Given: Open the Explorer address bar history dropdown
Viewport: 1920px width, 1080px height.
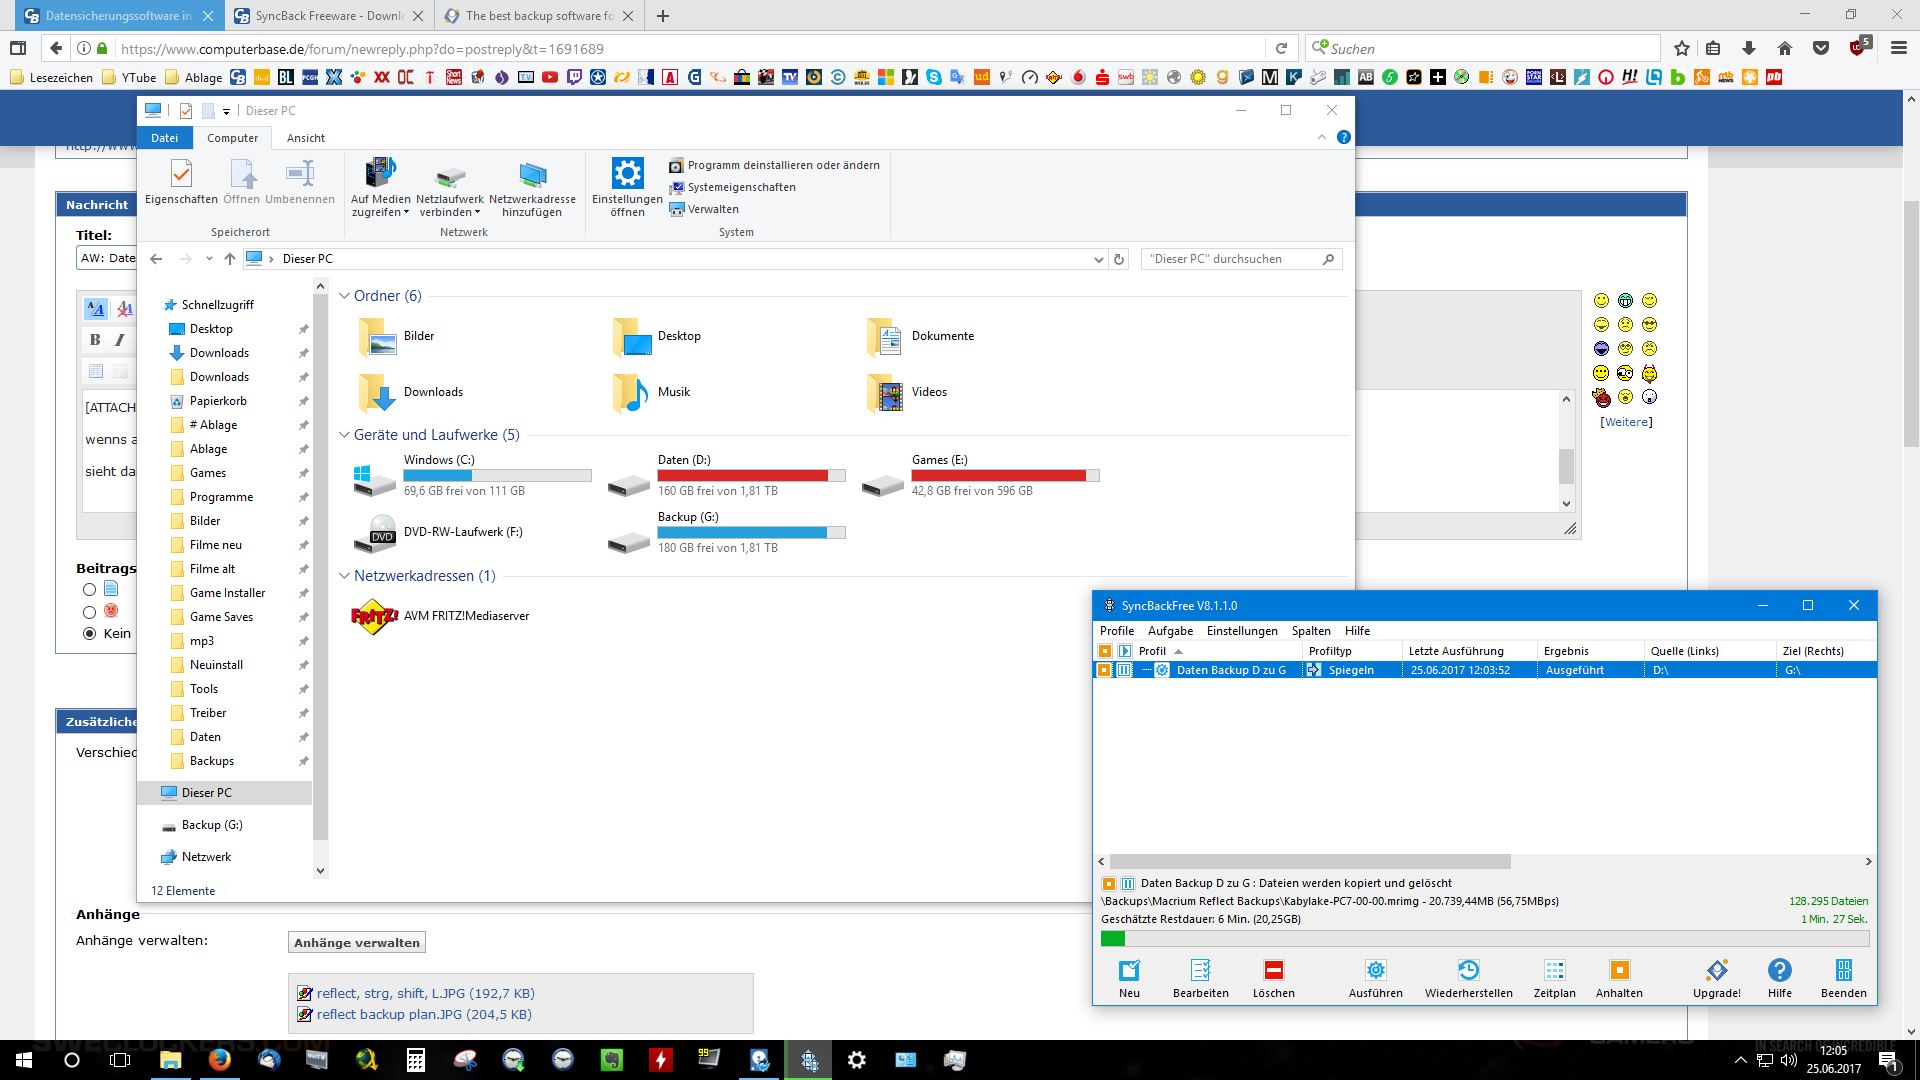Looking at the screenshot, I should coord(1099,259).
